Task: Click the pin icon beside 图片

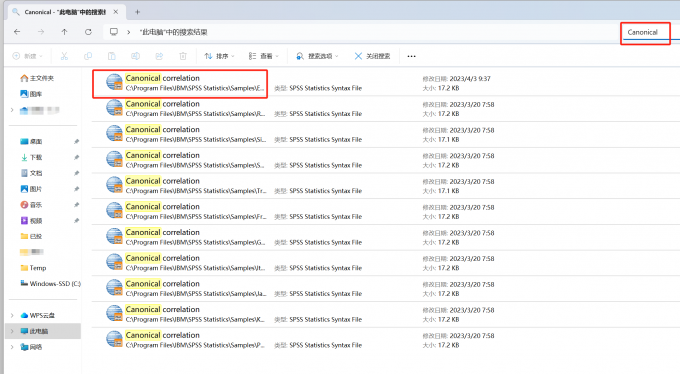Action: (76, 189)
